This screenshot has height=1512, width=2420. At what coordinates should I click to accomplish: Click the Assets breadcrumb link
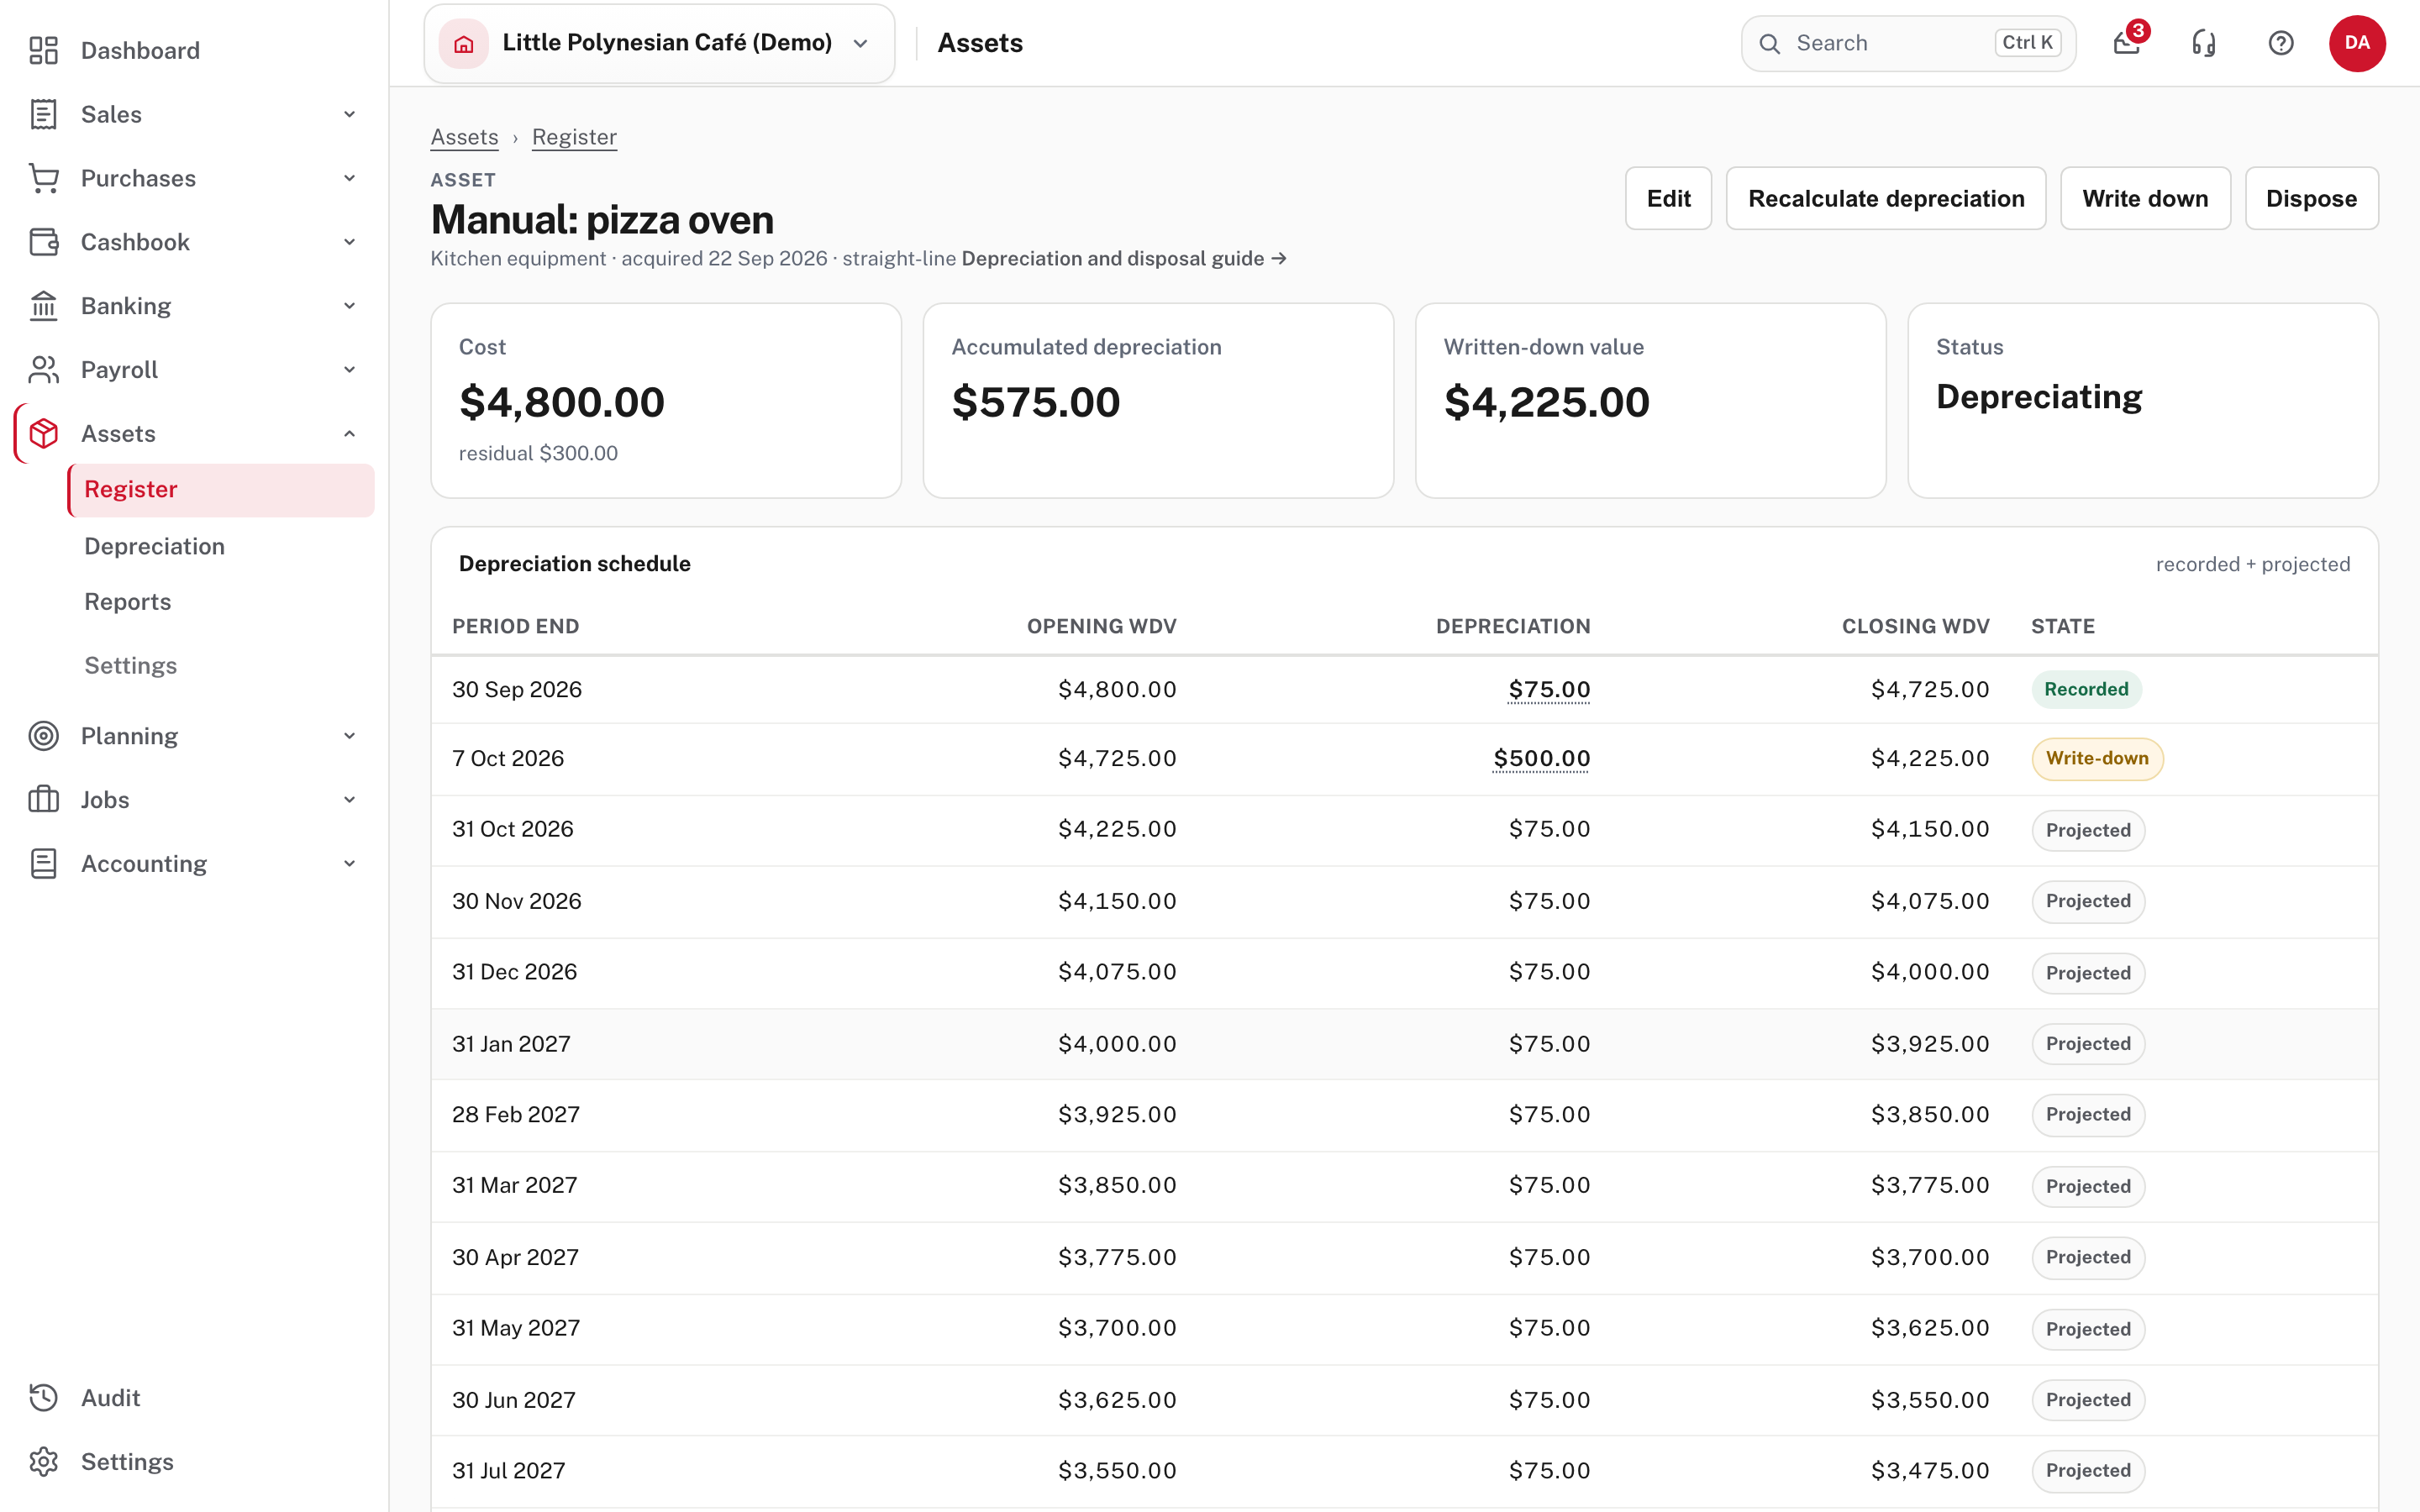coord(464,137)
